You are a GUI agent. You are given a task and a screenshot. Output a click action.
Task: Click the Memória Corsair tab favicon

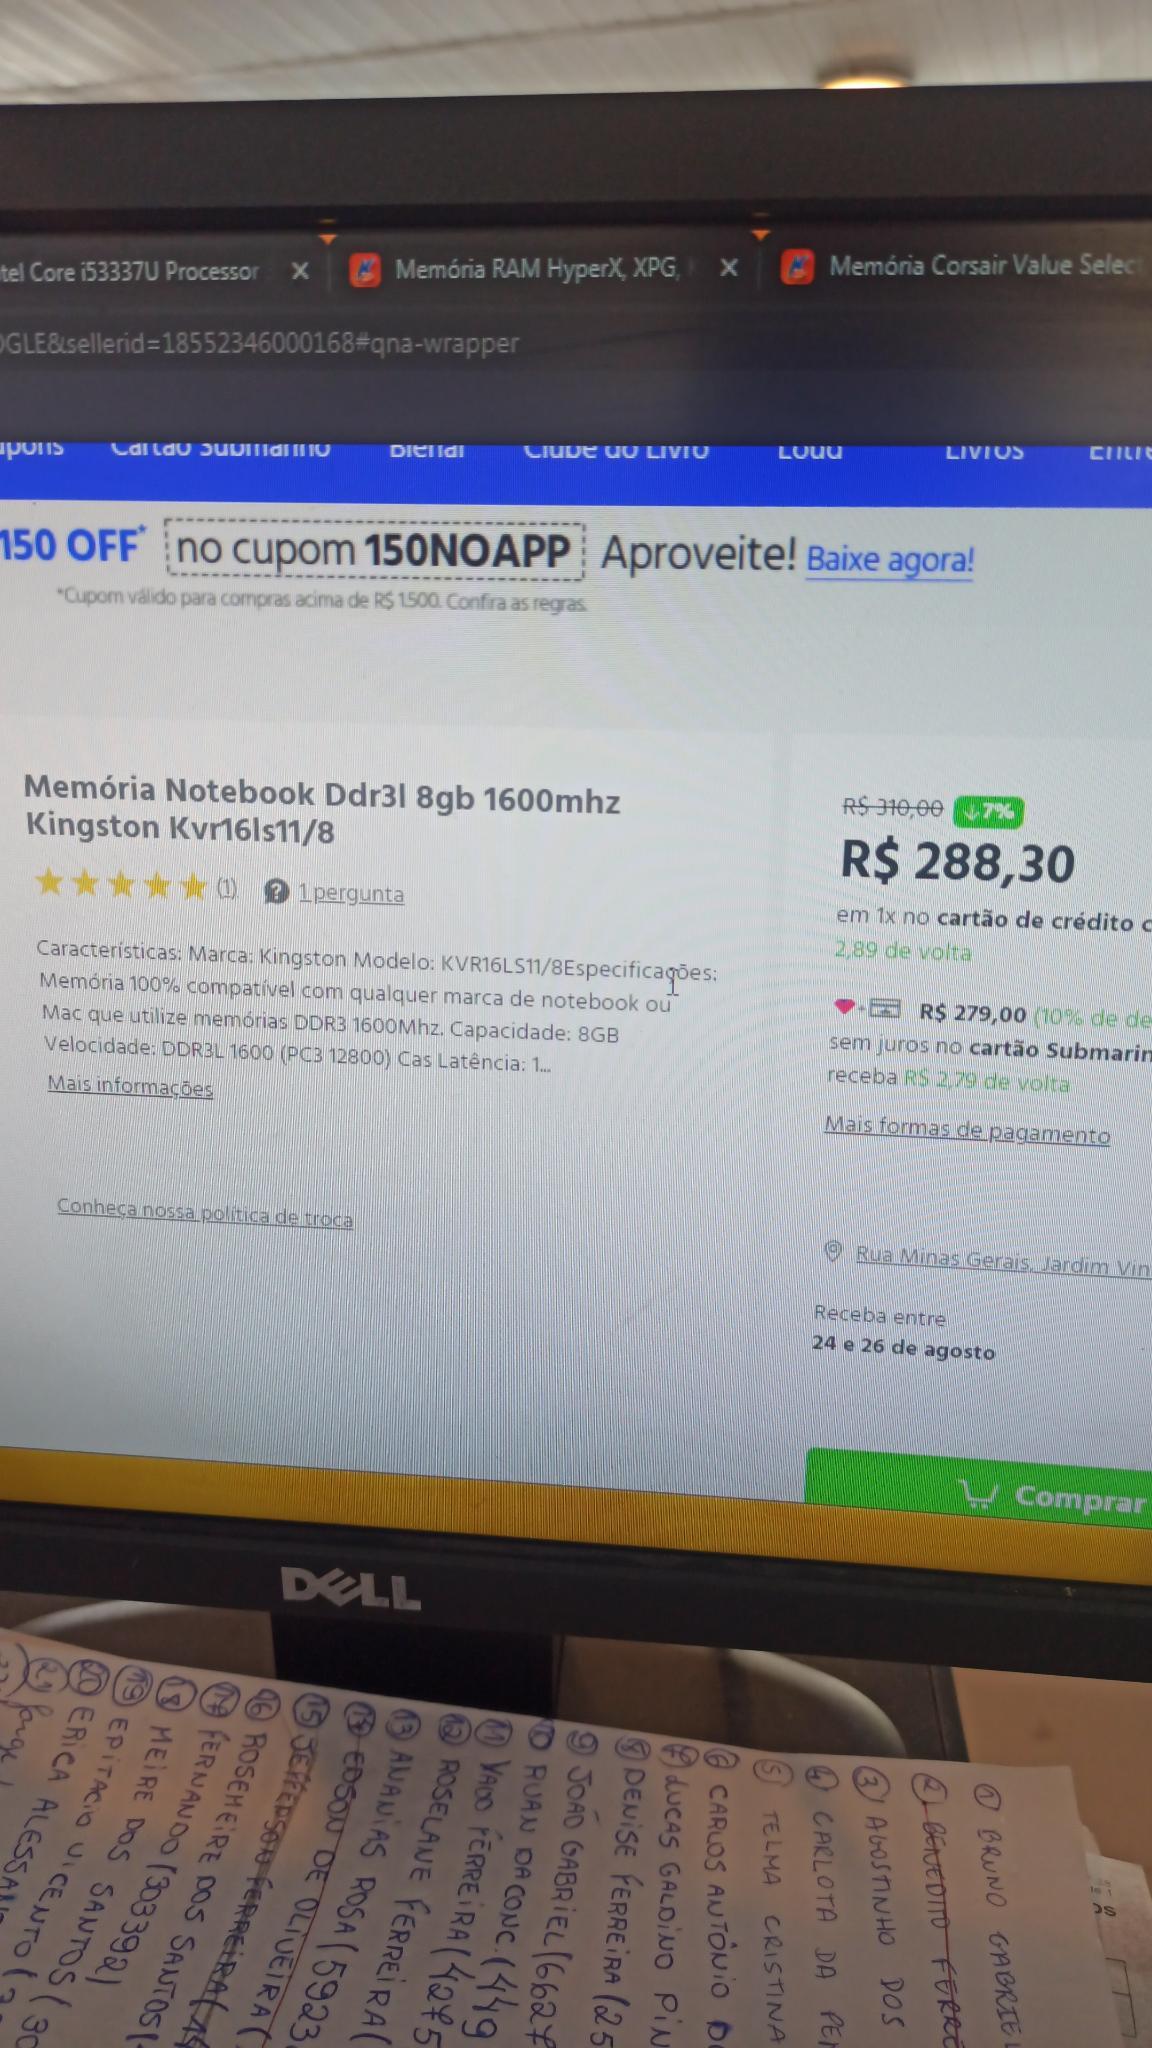pos(797,267)
